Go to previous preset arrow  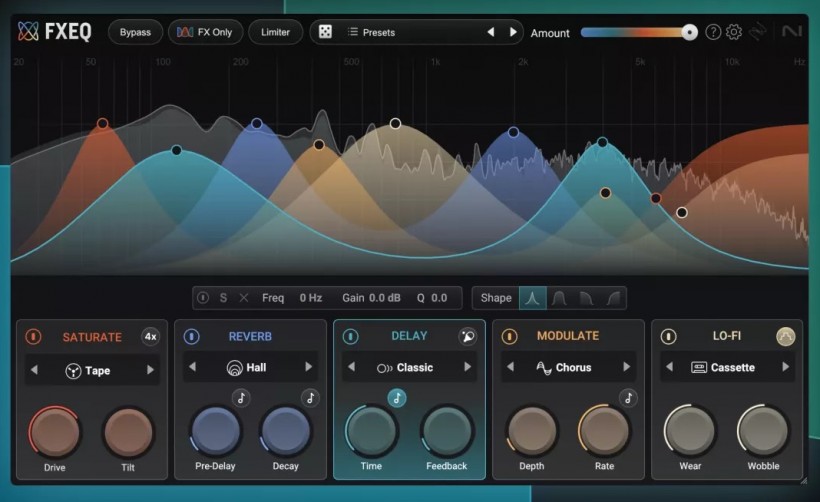[x=491, y=32]
